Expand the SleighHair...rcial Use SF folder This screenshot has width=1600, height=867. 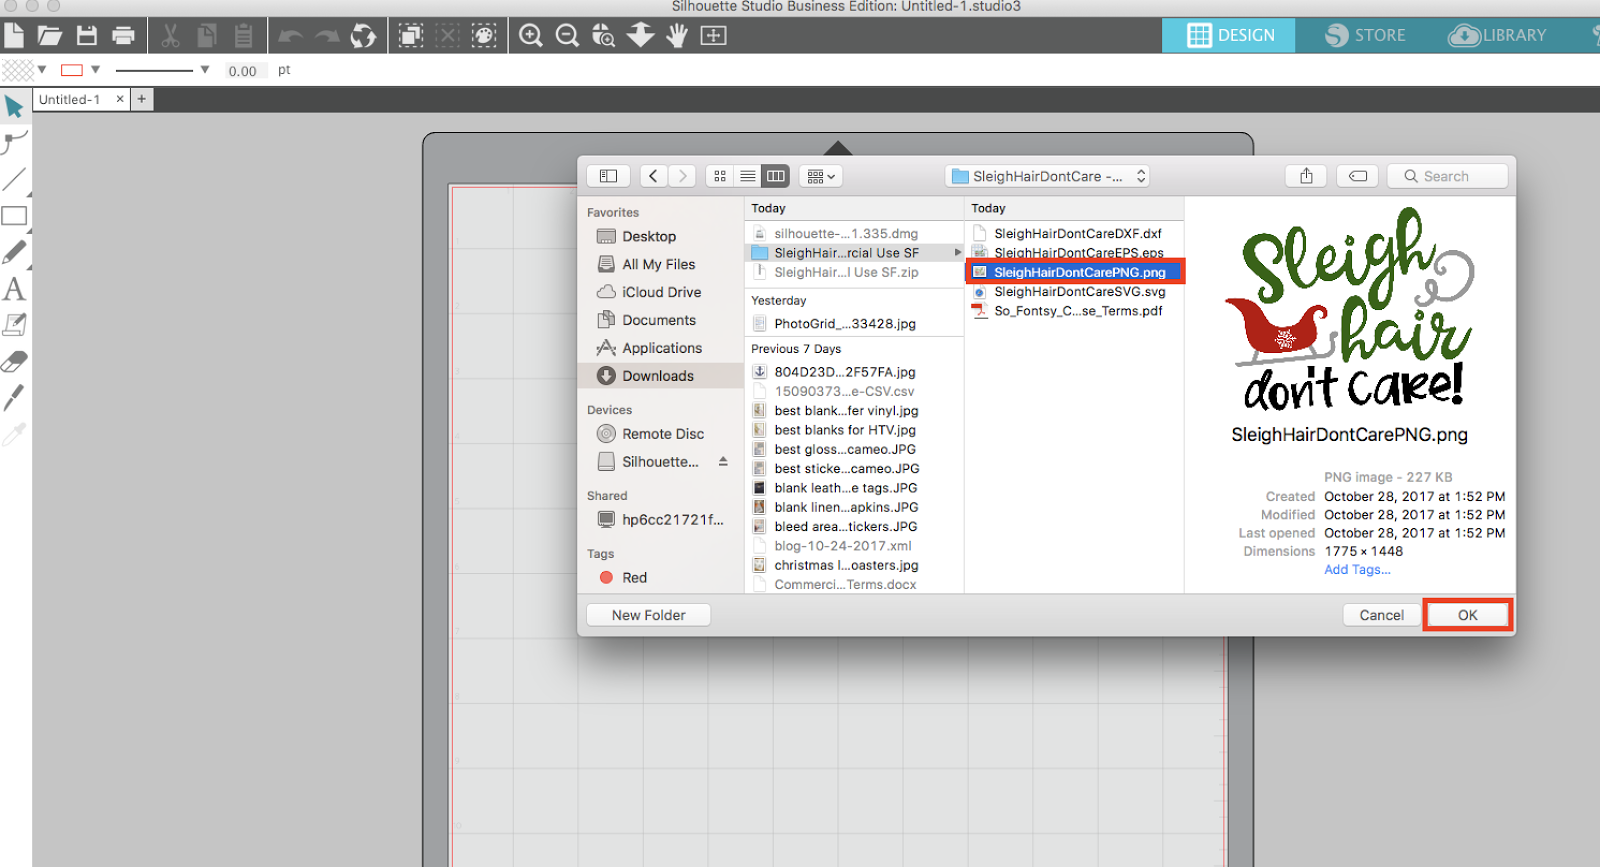pyautogui.click(x=958, y=253)
